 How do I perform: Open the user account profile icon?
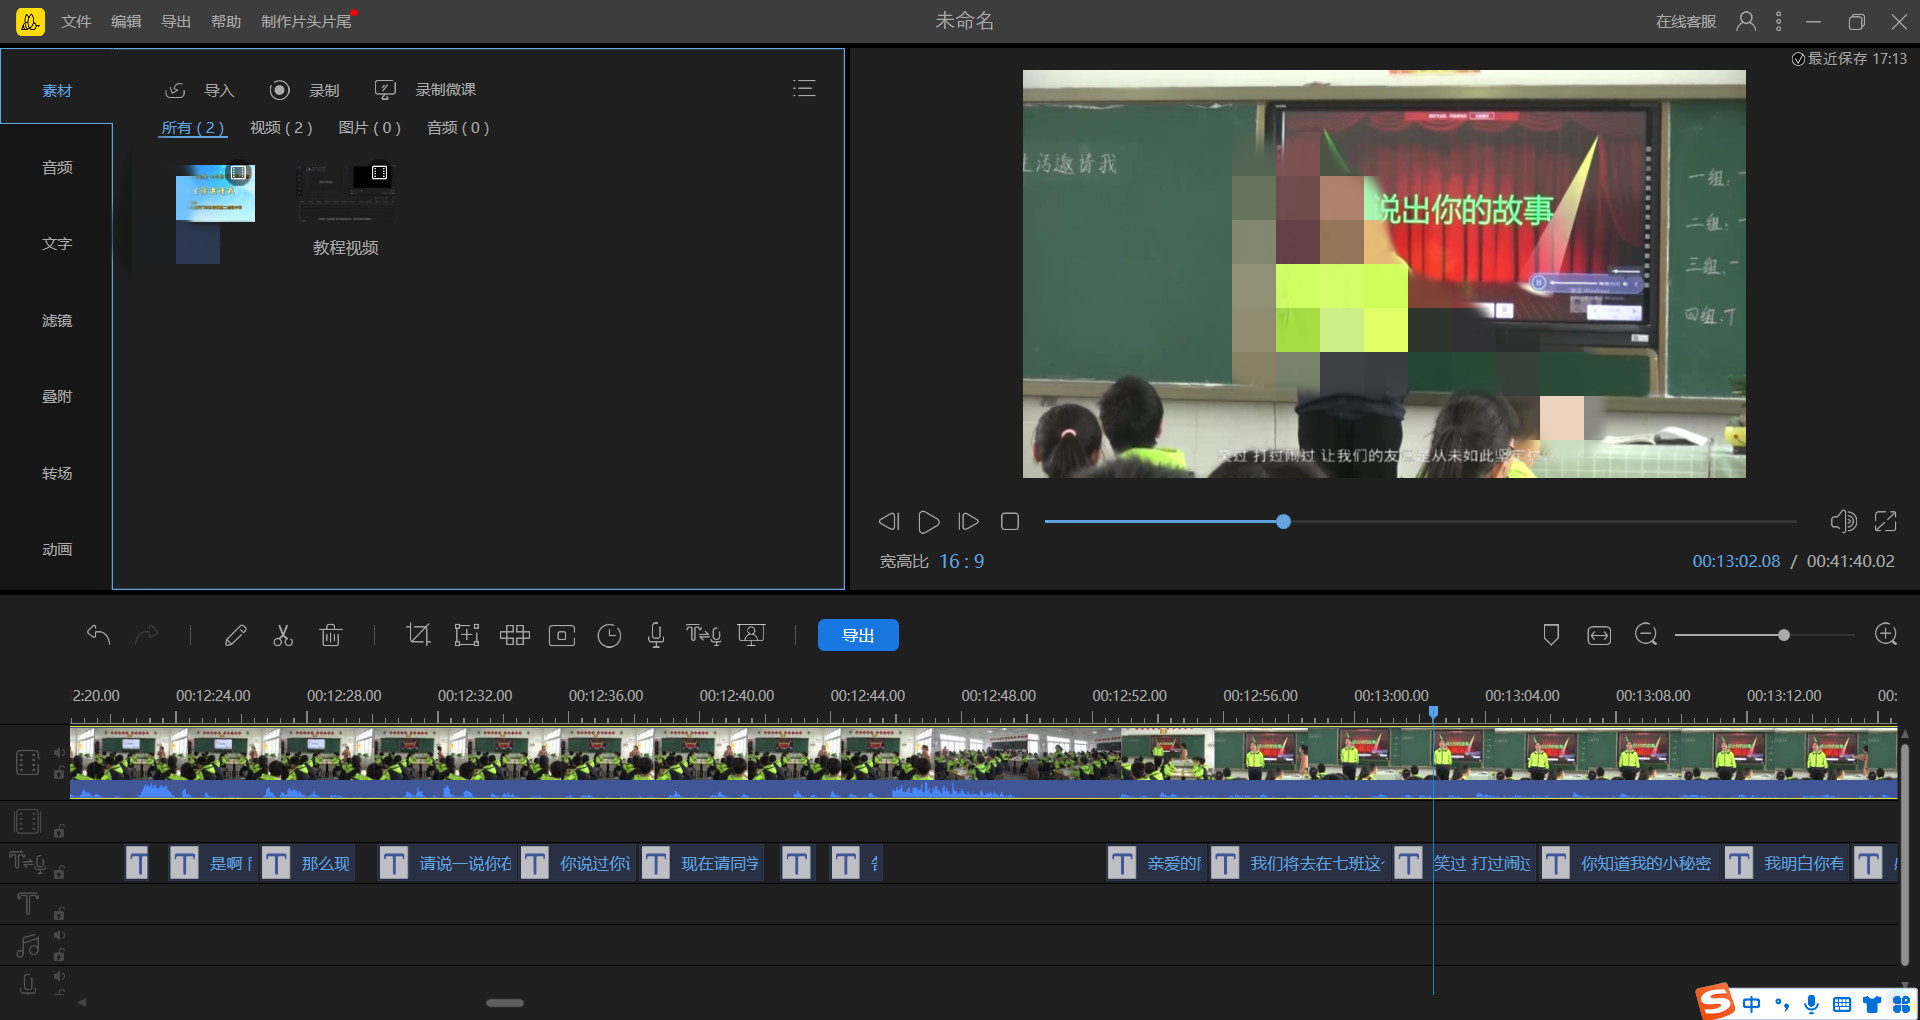(1746, 21)
